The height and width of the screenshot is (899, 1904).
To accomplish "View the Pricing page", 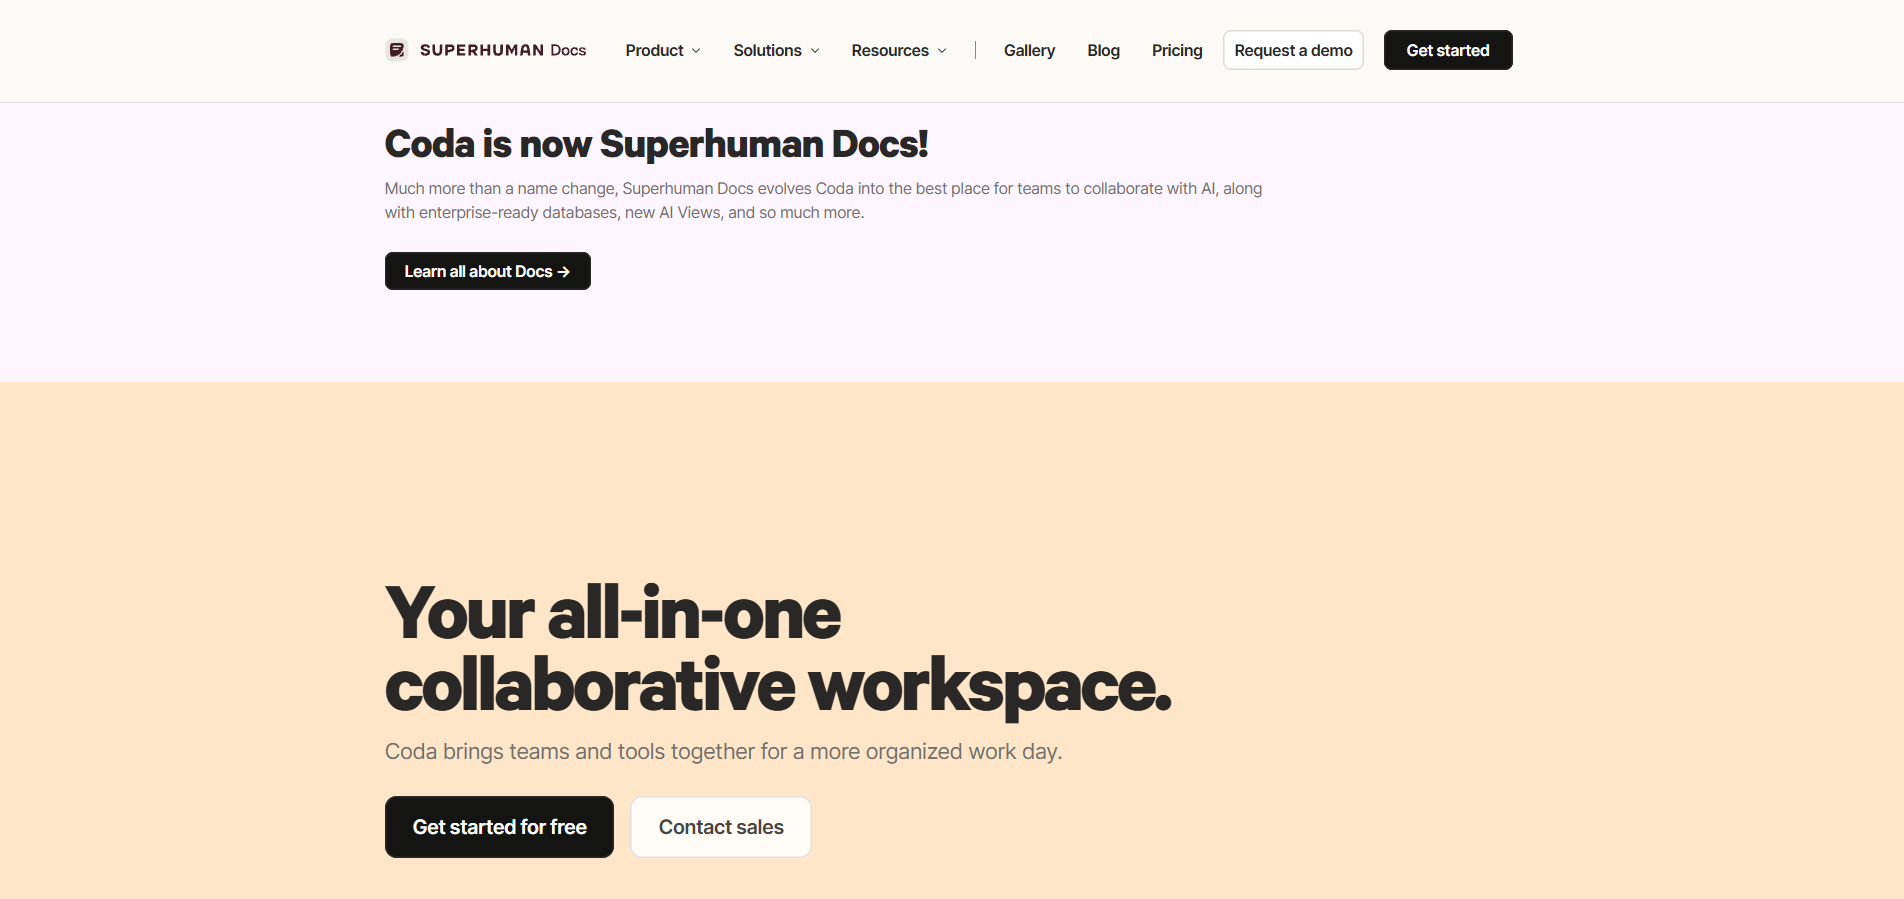I will [x=1177, y=50].
